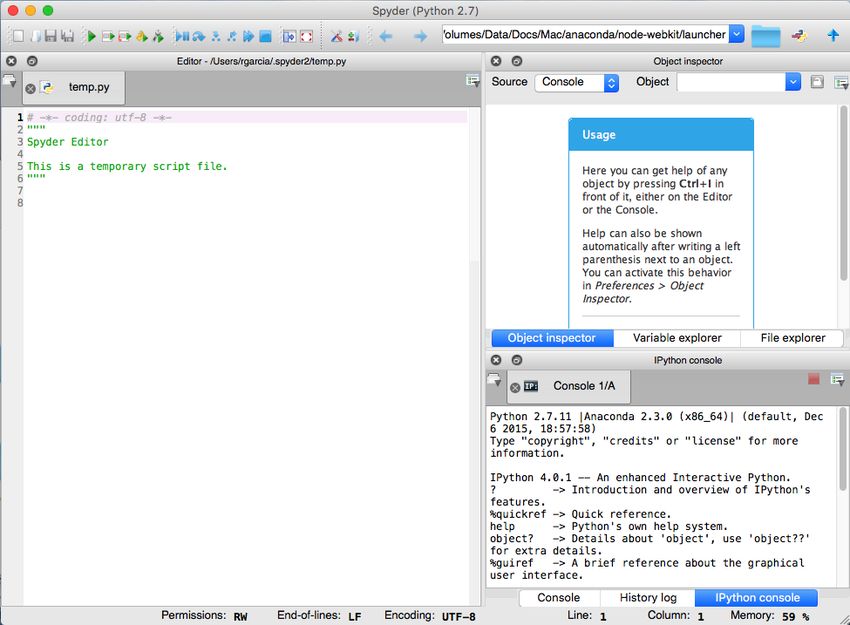This screenshot has height=625, width=850.
Task: Undock the IPython console pane
Action: (x=517, y=360)
